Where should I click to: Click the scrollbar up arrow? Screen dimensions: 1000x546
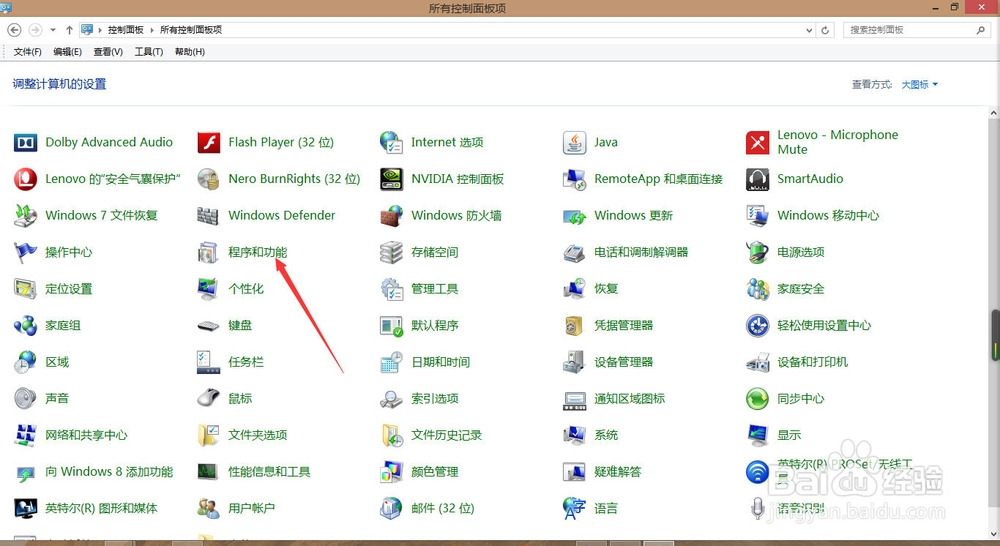click(994, 113)
